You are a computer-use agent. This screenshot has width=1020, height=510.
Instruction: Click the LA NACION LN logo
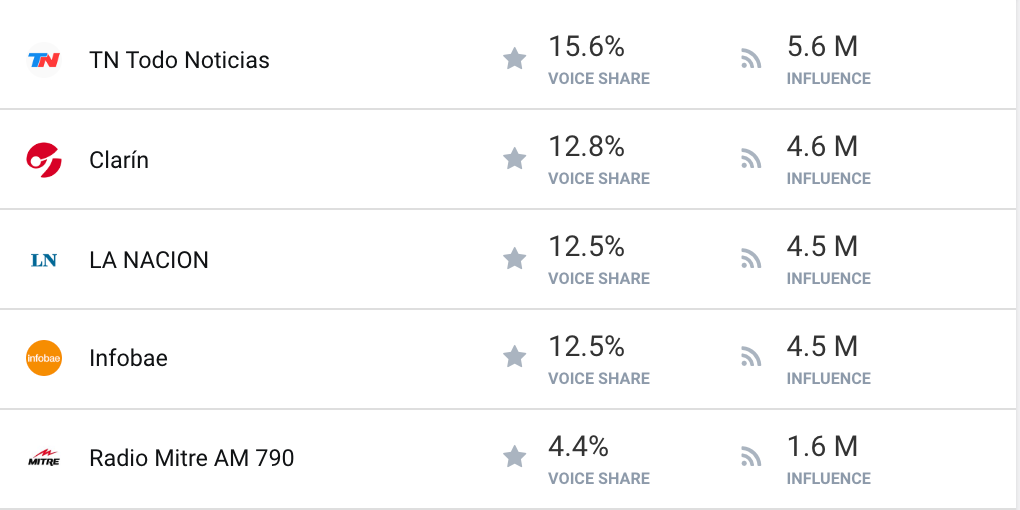tap(44, 260)
